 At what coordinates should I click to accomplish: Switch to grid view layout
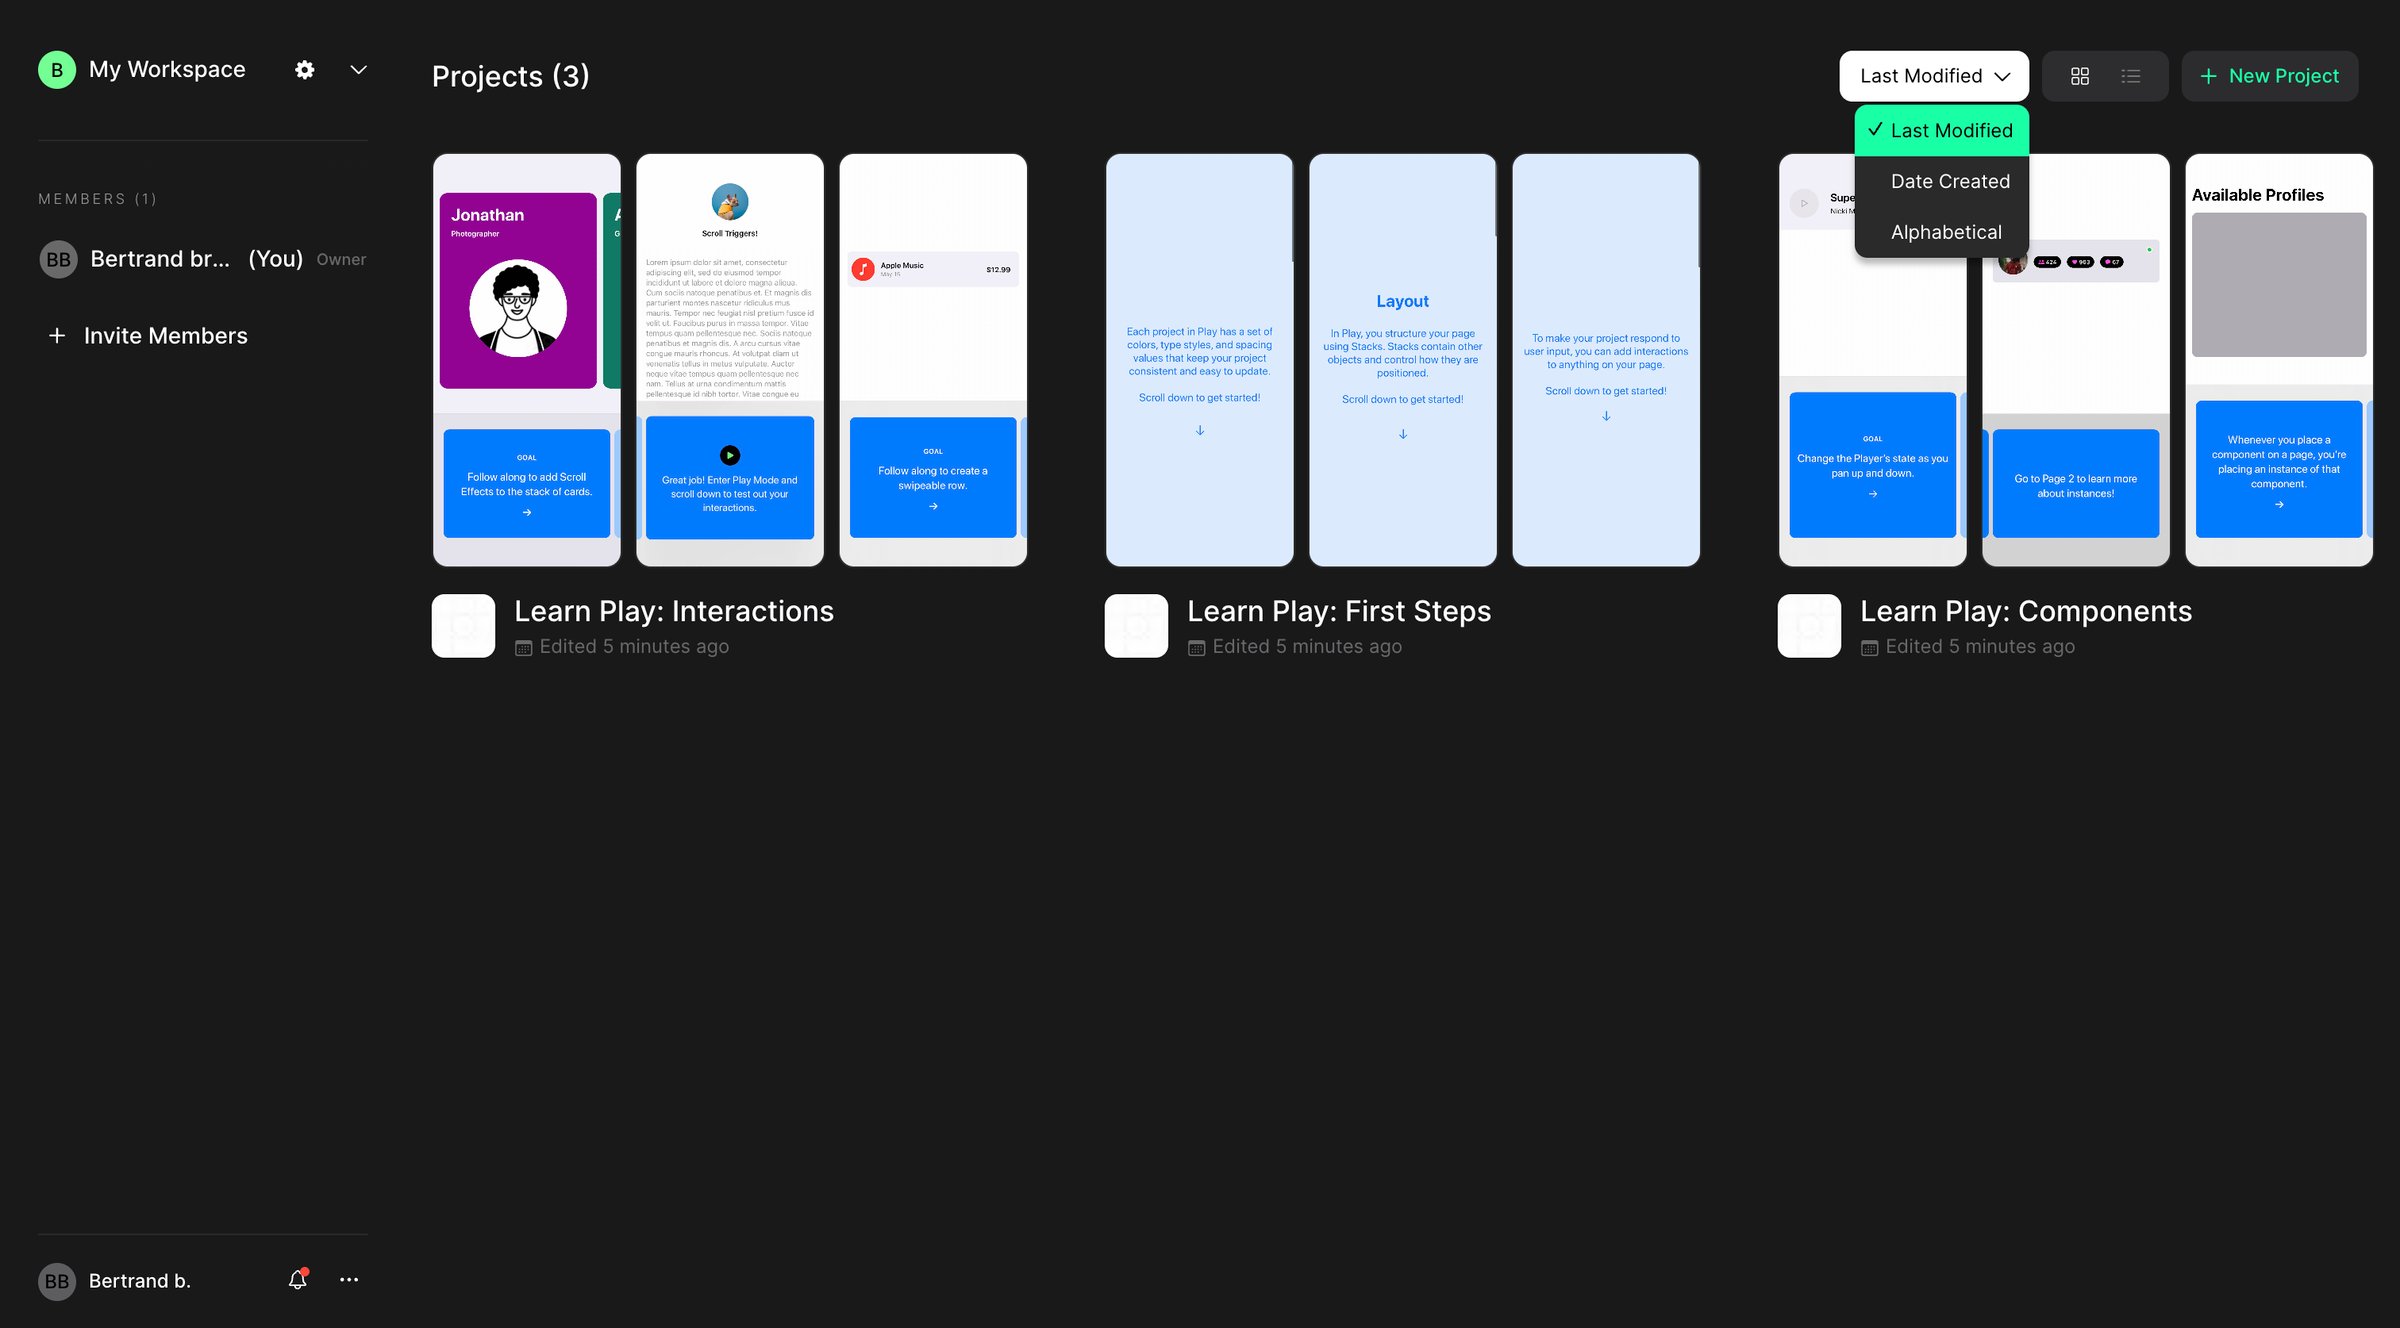click(x=2080, y=76)
